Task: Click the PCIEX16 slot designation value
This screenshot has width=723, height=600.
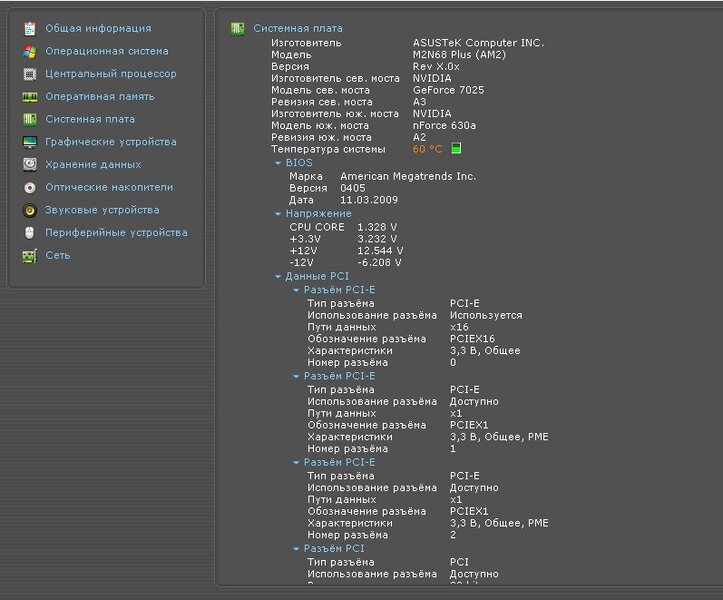Action: point(472,339)
